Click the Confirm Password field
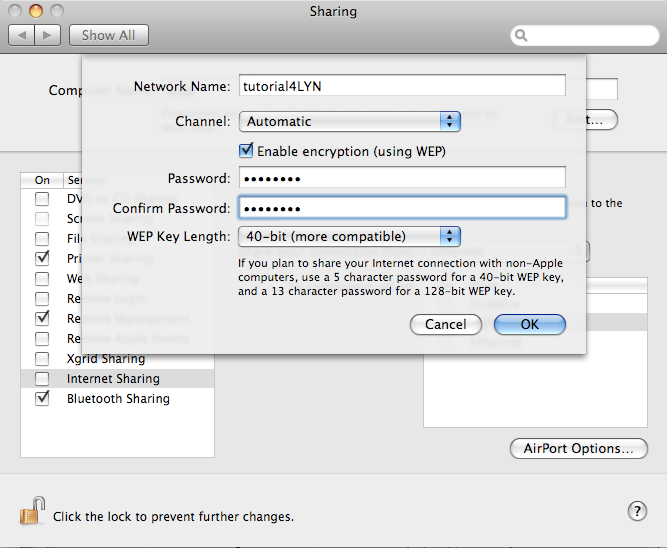 [402, 208]
